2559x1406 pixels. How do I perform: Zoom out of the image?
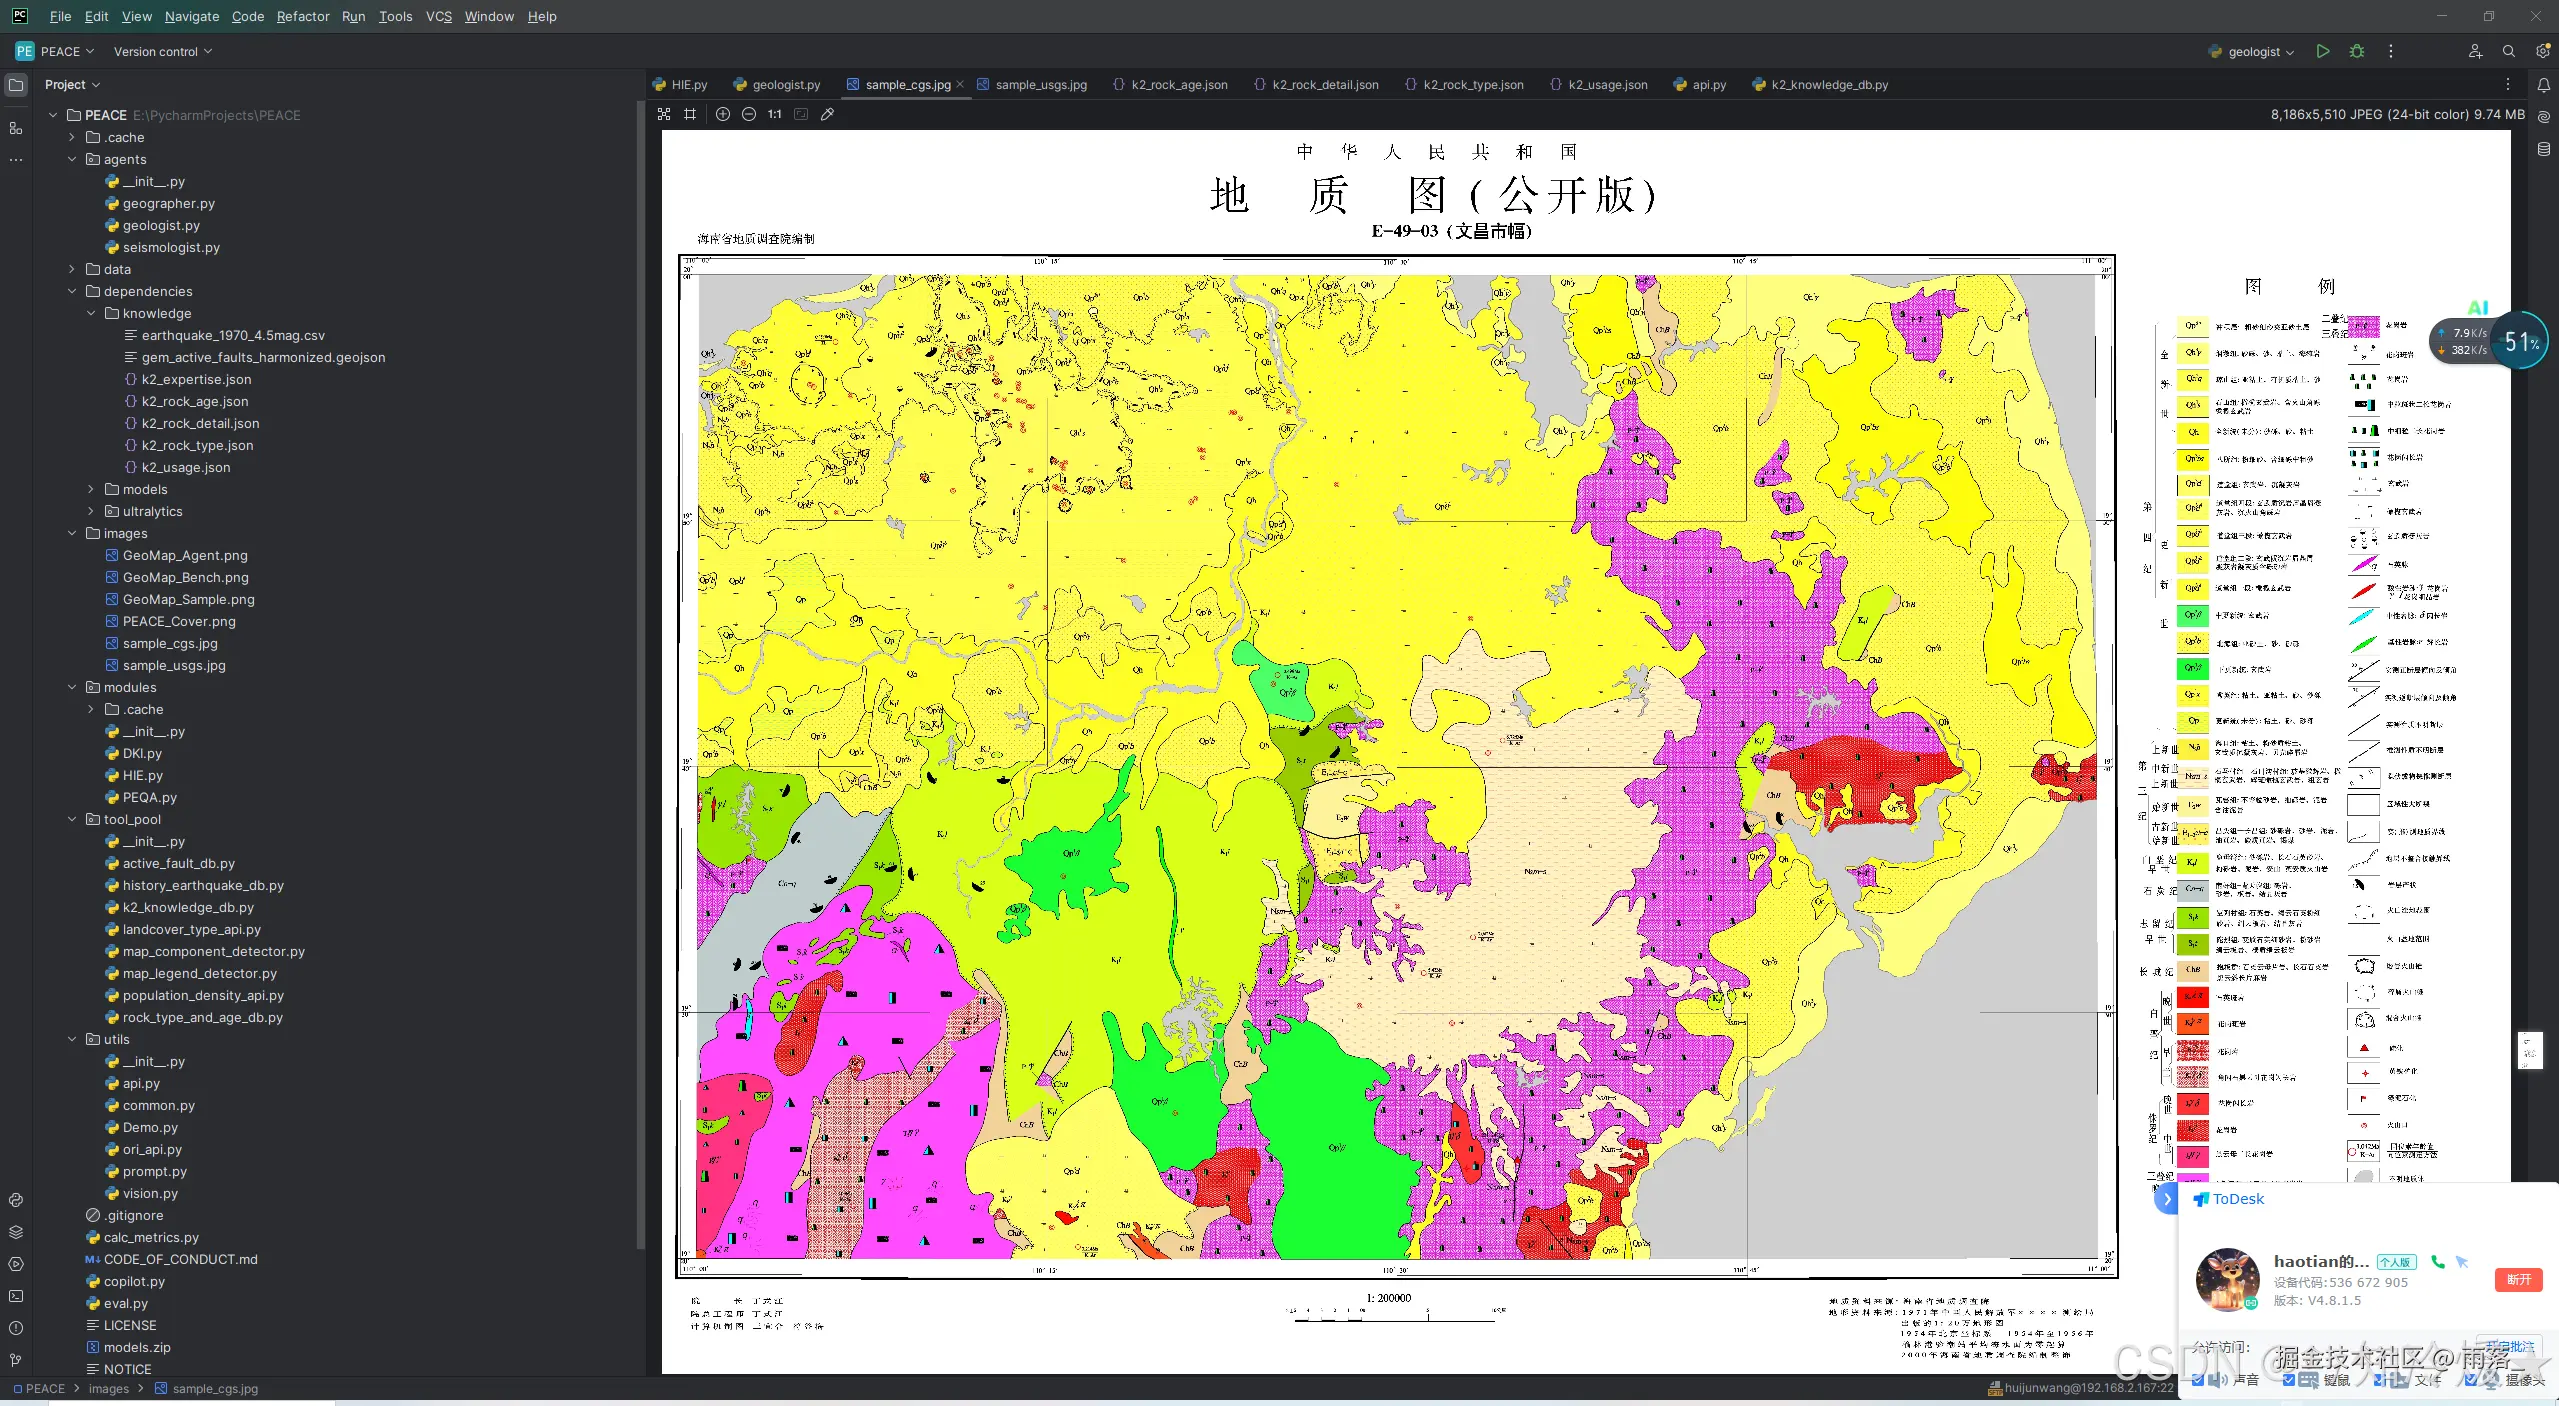click(x=749, y=114)
